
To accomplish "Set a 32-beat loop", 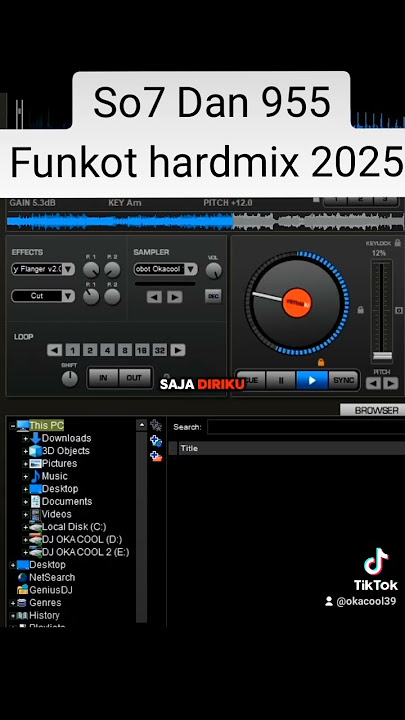I will [x=159, y=350].
